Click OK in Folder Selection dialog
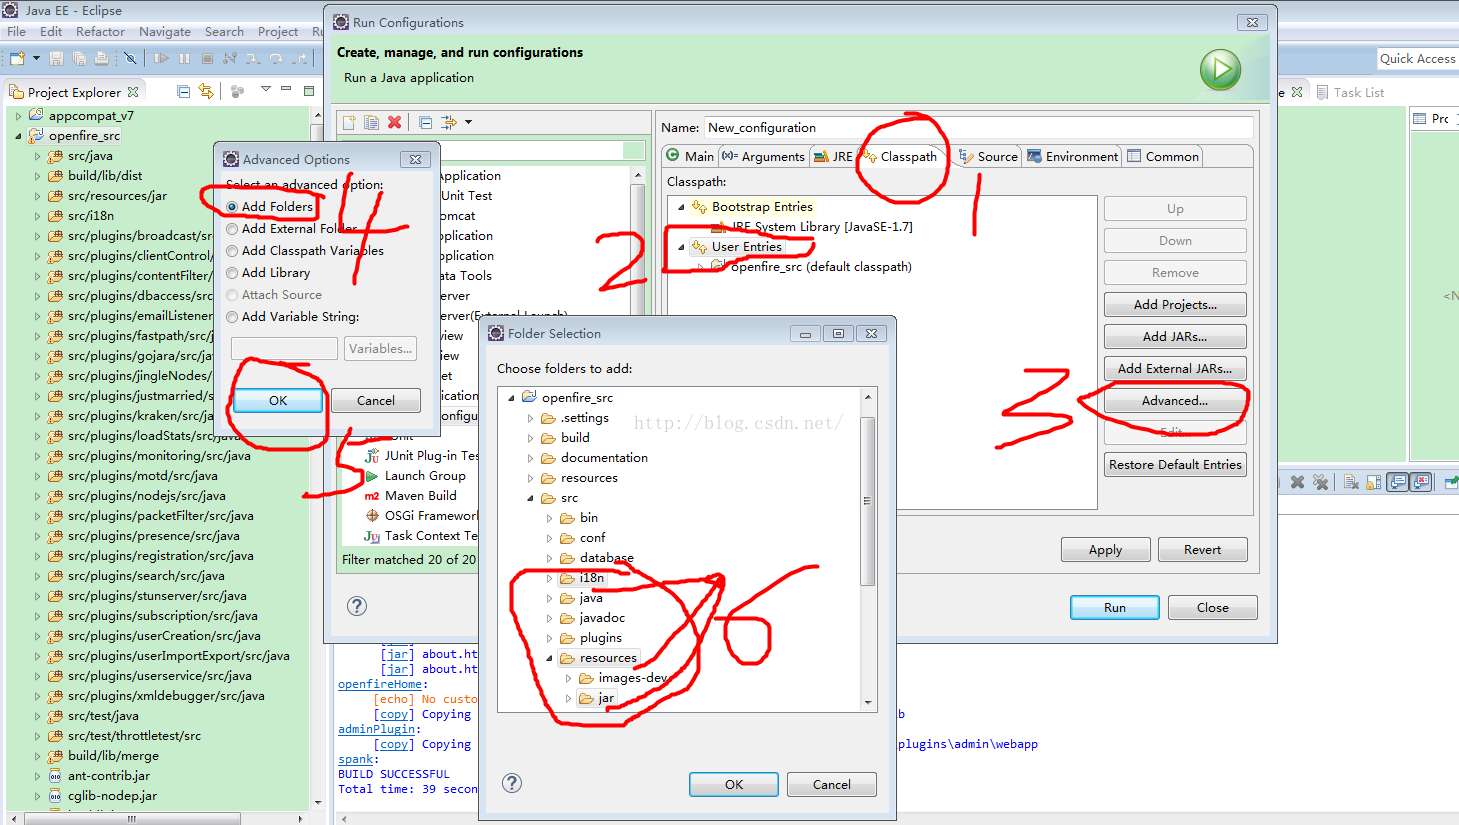This screenshot has width=1459, height=825. coord(733,784)
